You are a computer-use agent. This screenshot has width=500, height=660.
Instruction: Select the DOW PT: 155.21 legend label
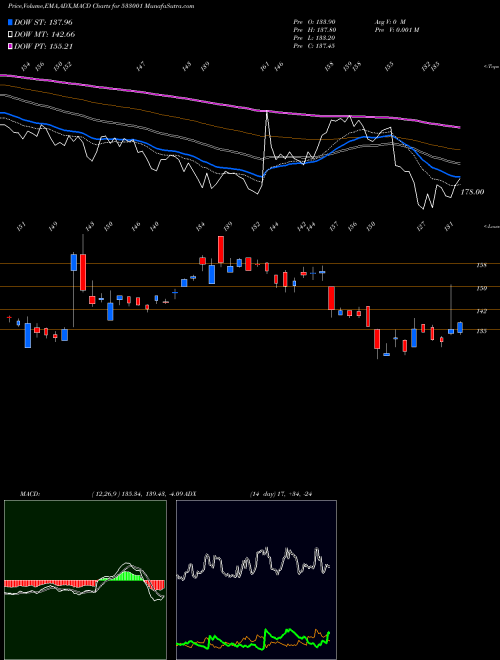point(44,46)
